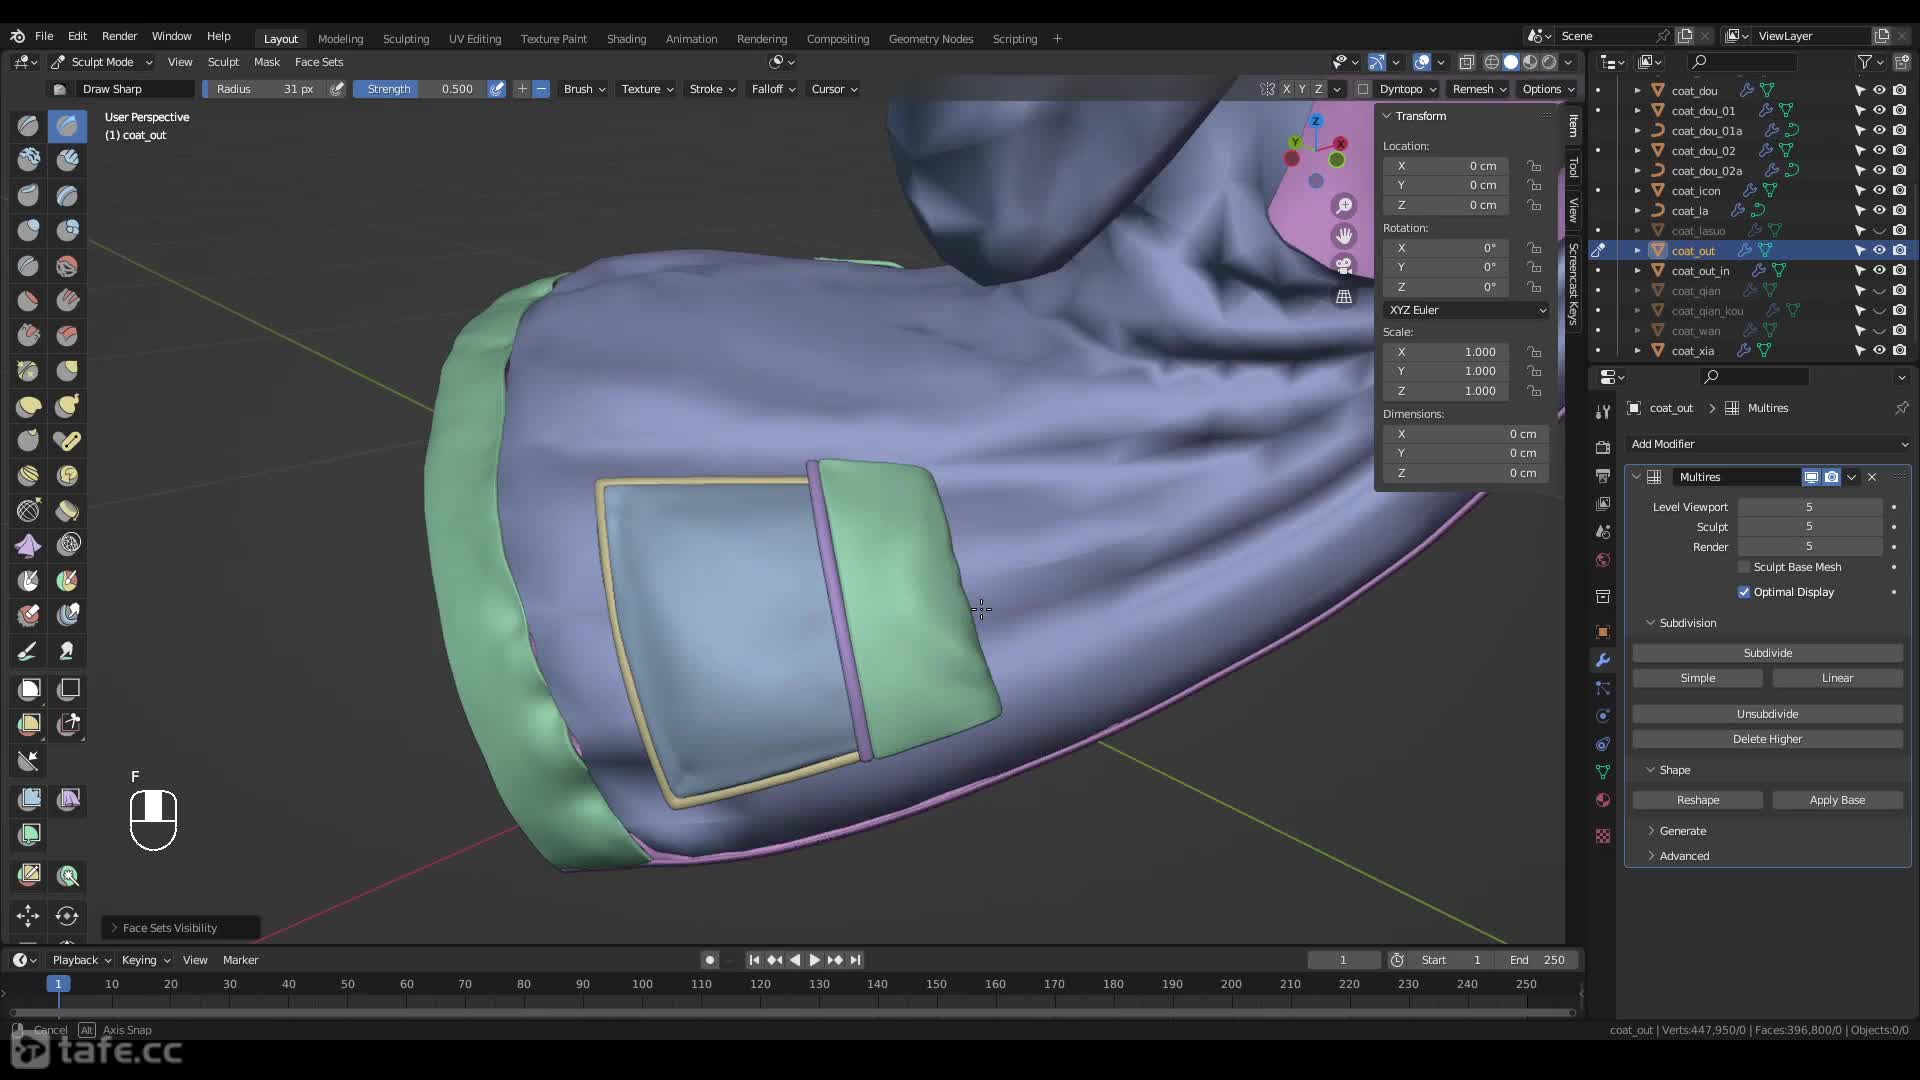The width and height of the screenshot is (1920, 1080).
Task: Open the Face Sets menu
Action: coord(319,62)
